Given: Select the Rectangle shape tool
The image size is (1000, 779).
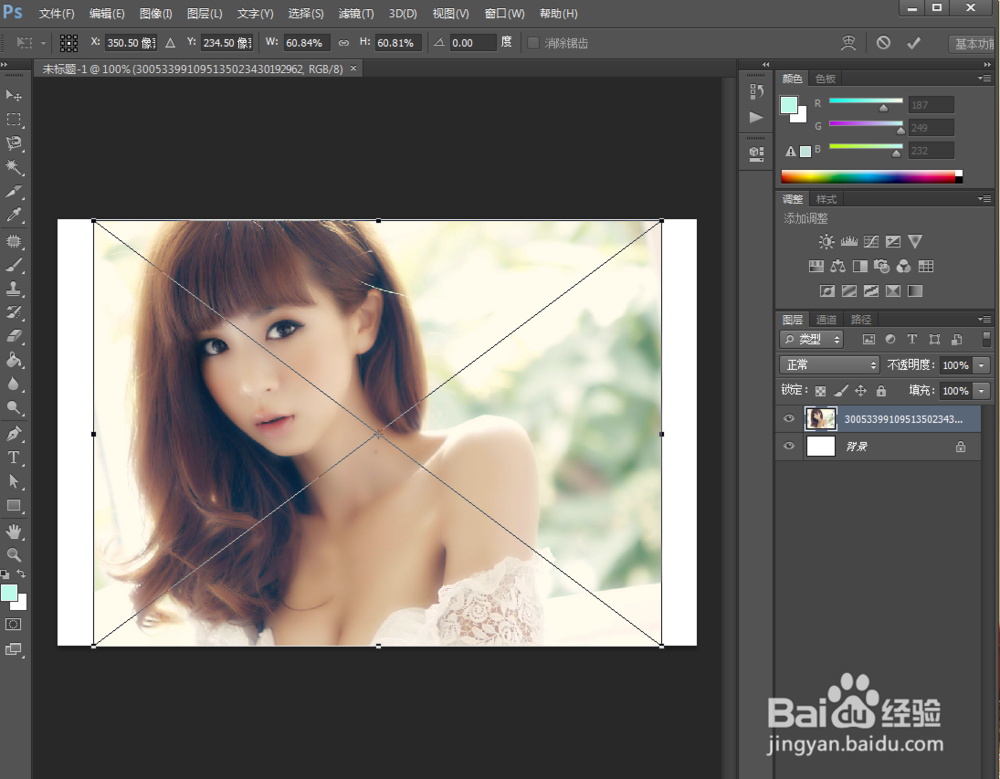Looking at the screenshot, I should (x=13, y=506).
